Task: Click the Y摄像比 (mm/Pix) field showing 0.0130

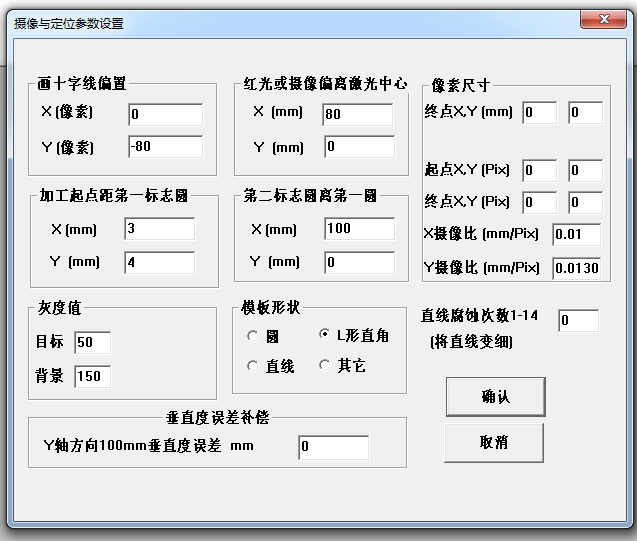Action: point(576,268)
